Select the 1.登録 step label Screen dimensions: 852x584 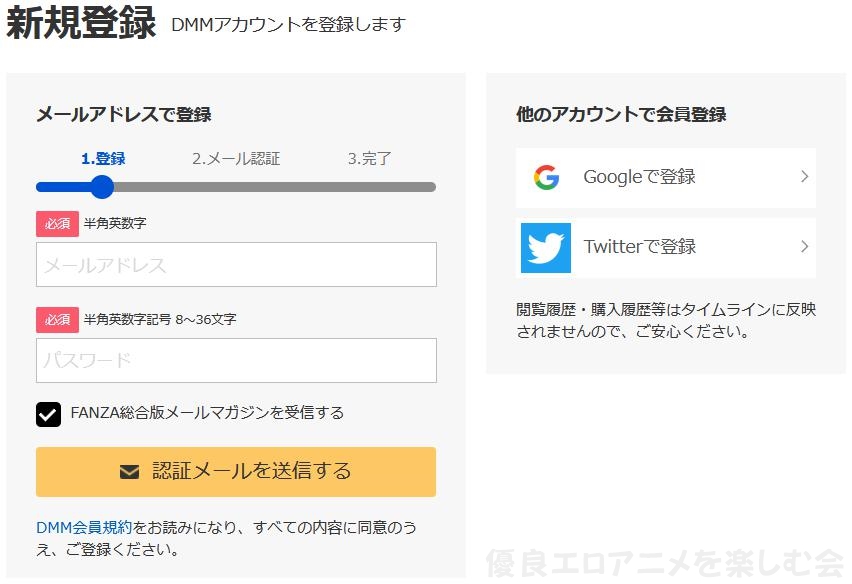pyautogui.click(x=103, y=158)
